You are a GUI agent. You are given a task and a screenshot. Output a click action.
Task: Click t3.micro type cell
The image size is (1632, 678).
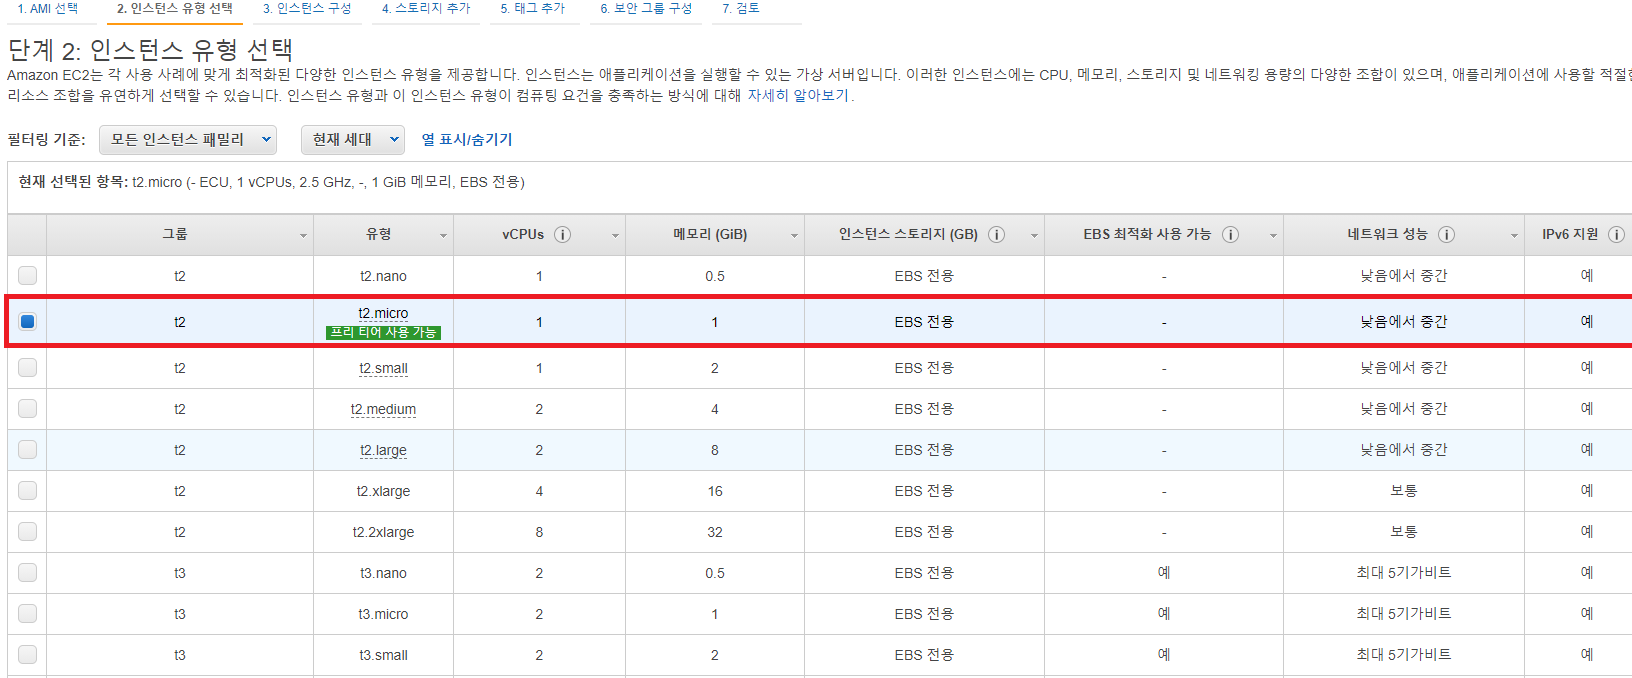(383, 614)
